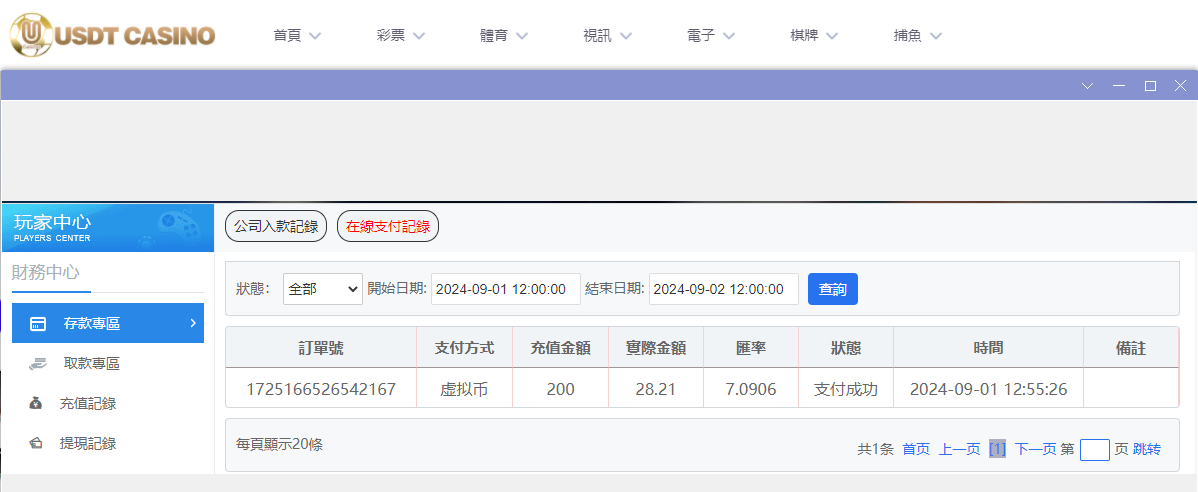Expand the 體育 navigation menu
The height and width of the screenshot is (492, 1198).
pos(503,36)
